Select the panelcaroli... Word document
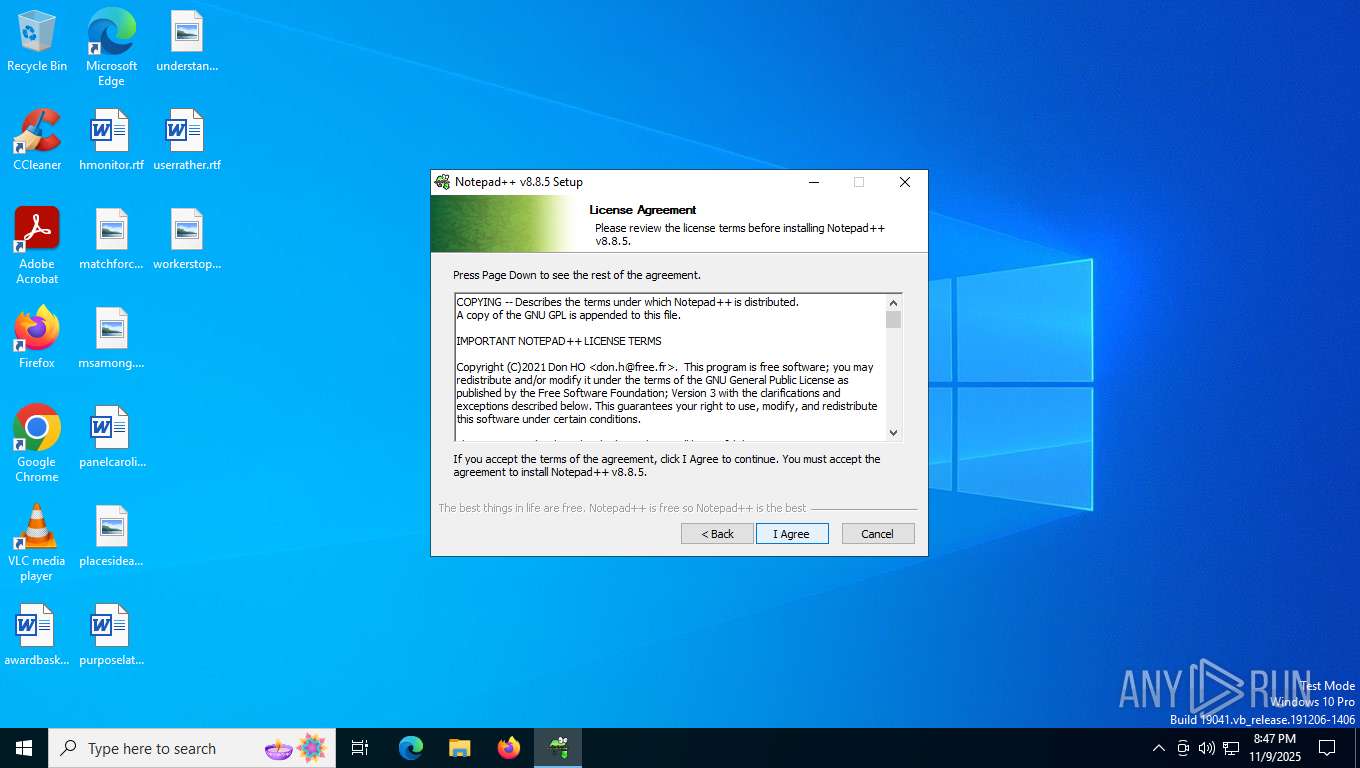This screenshot has width=1360, height=768. click(111, 437)
